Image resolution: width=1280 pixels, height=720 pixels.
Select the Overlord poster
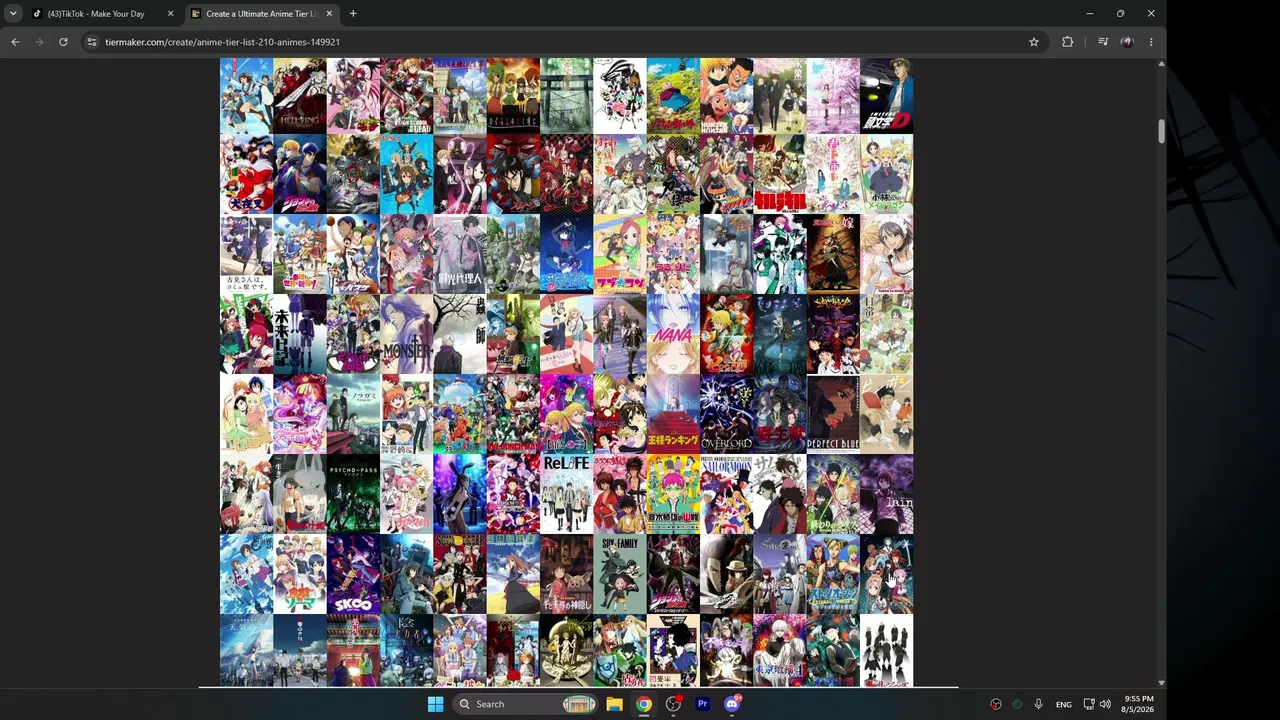pos(727,414)
